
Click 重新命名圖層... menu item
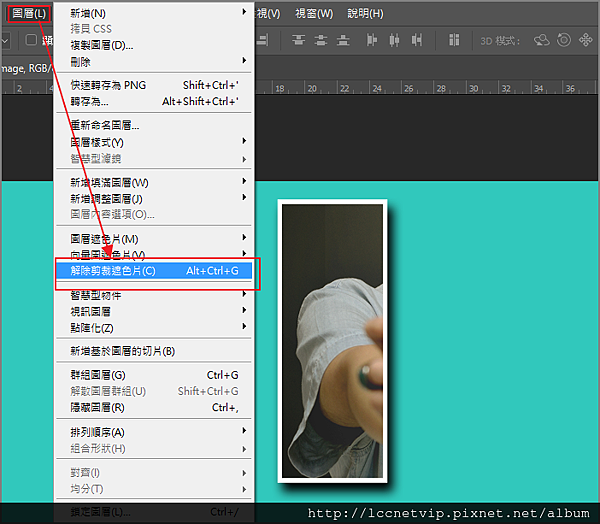[153, 125]
